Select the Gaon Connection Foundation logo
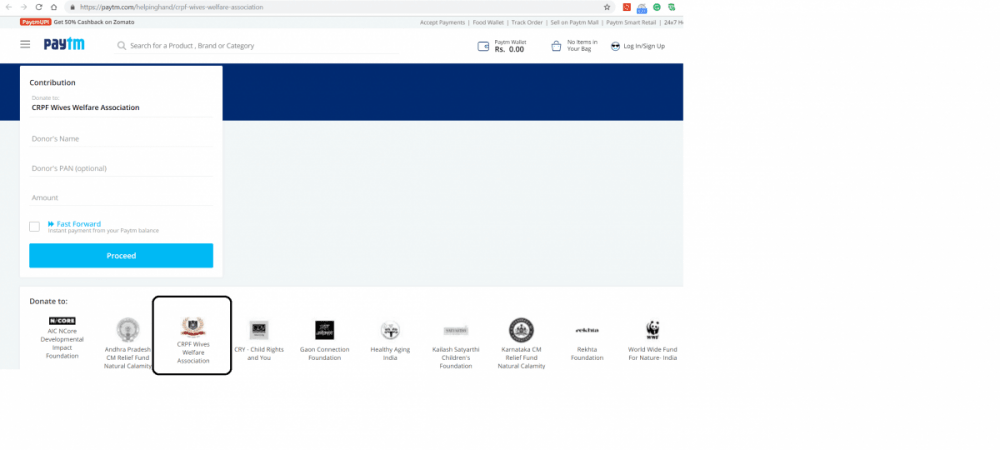The width and height of the screenshot is (1000, 450). coord(324,330)
